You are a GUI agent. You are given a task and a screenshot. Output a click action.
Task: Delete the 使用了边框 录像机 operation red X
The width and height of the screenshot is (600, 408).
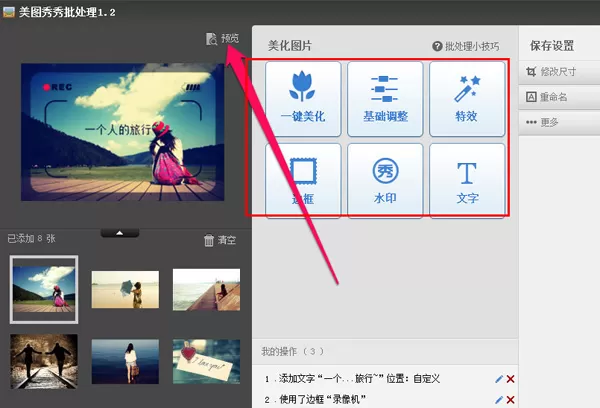pos(510,400)
